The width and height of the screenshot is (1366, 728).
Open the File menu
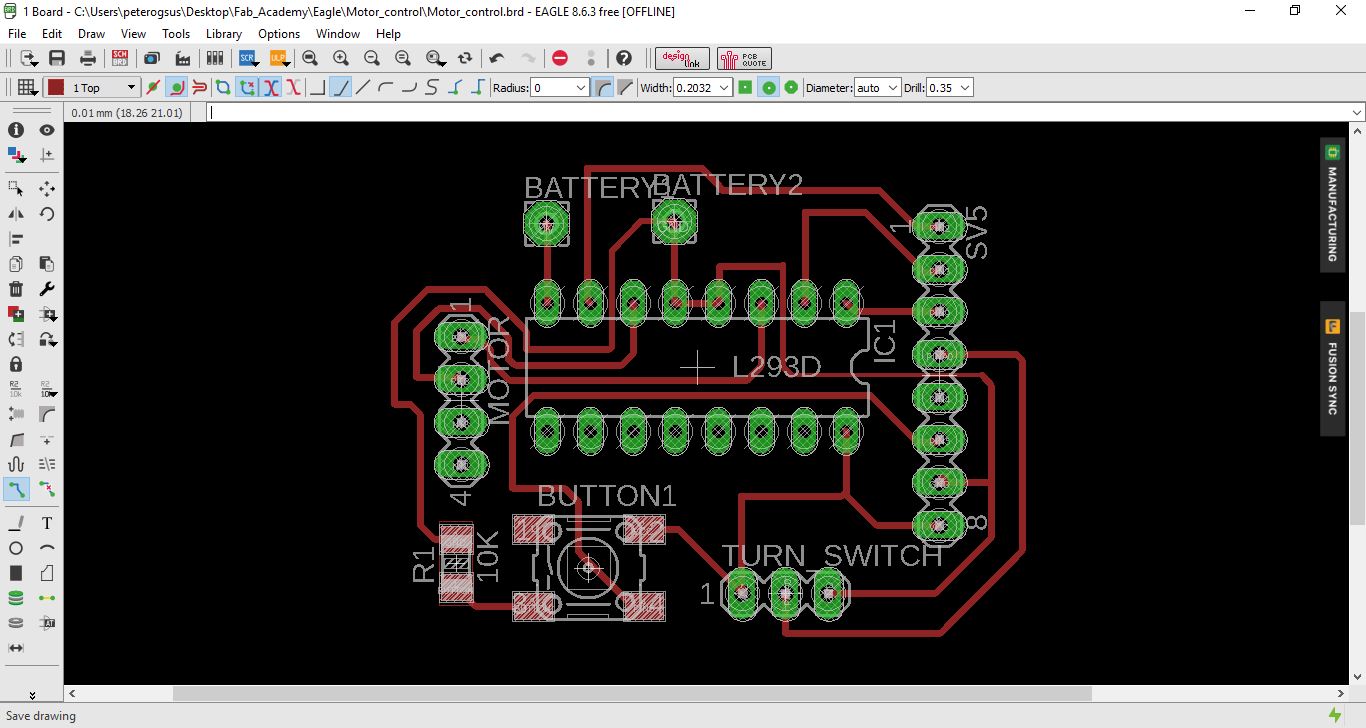tap(17, 34)
